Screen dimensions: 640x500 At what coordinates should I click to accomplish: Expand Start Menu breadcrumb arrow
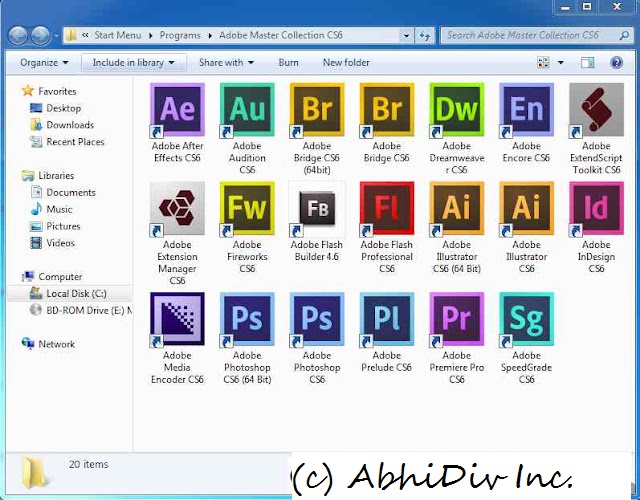pos(151,36)
